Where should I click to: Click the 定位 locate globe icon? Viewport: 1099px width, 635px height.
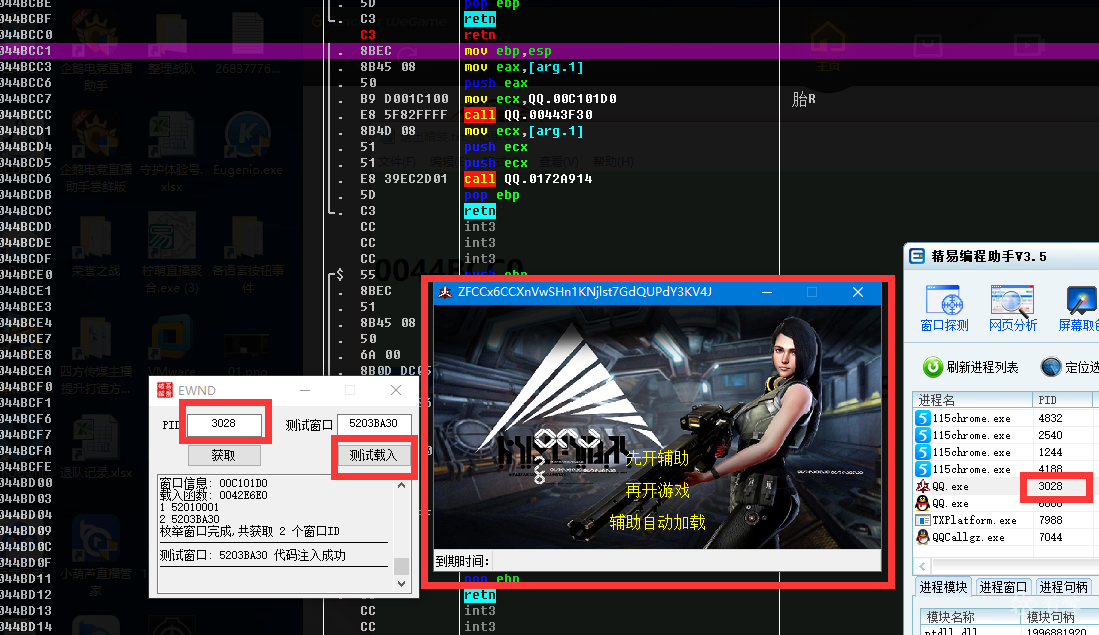point(1051,367)
